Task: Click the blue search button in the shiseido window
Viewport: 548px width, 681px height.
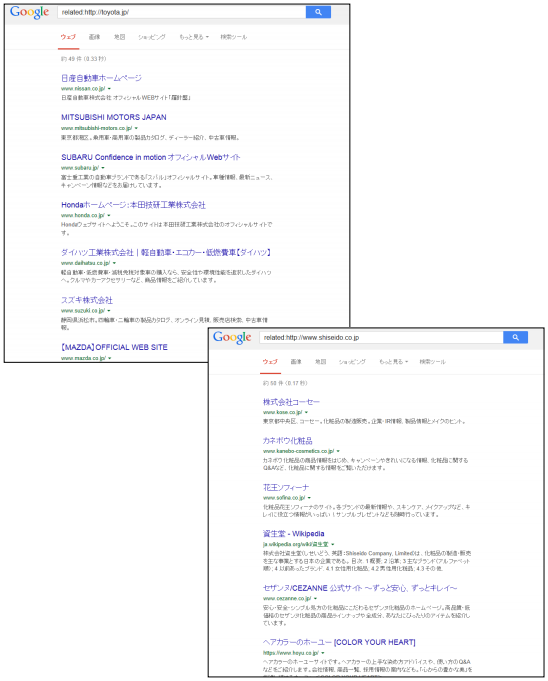Action: tap(515, 337)
